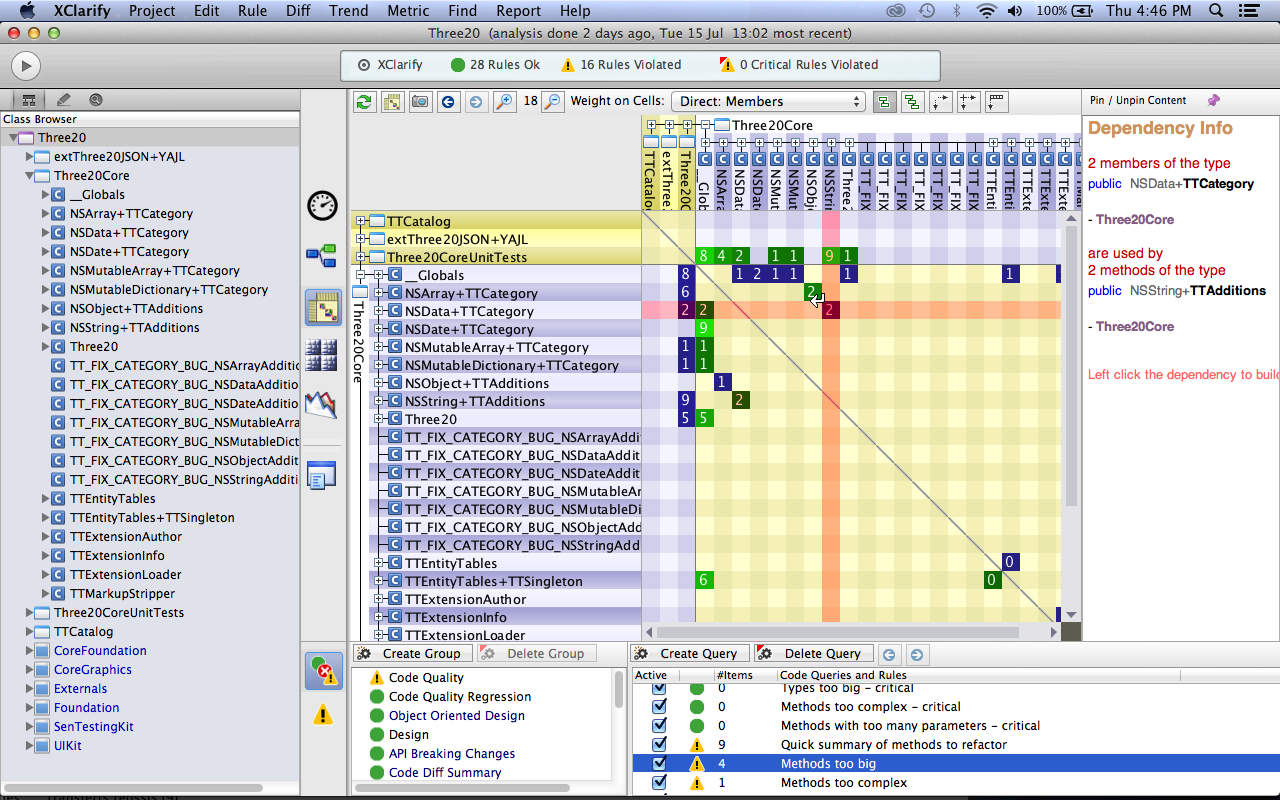Click the green refresh matrix icon

365,101
